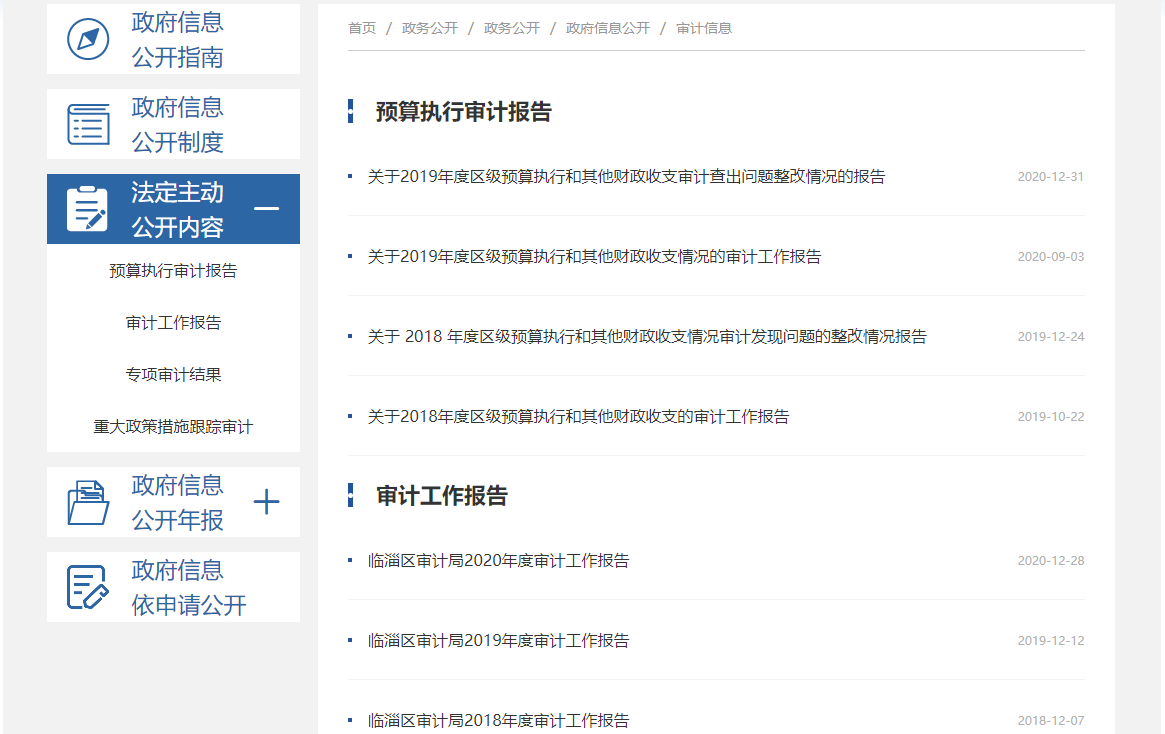Open 临淄区审计局2019年度审计工作报告
The height and width of the screenshot is (734, 1165).
[x=498, y=641]
